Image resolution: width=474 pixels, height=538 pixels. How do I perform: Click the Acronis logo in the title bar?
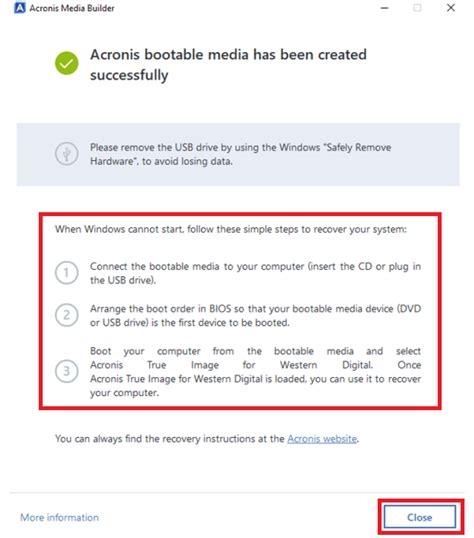pyautogui.click(x=20, y=8)
